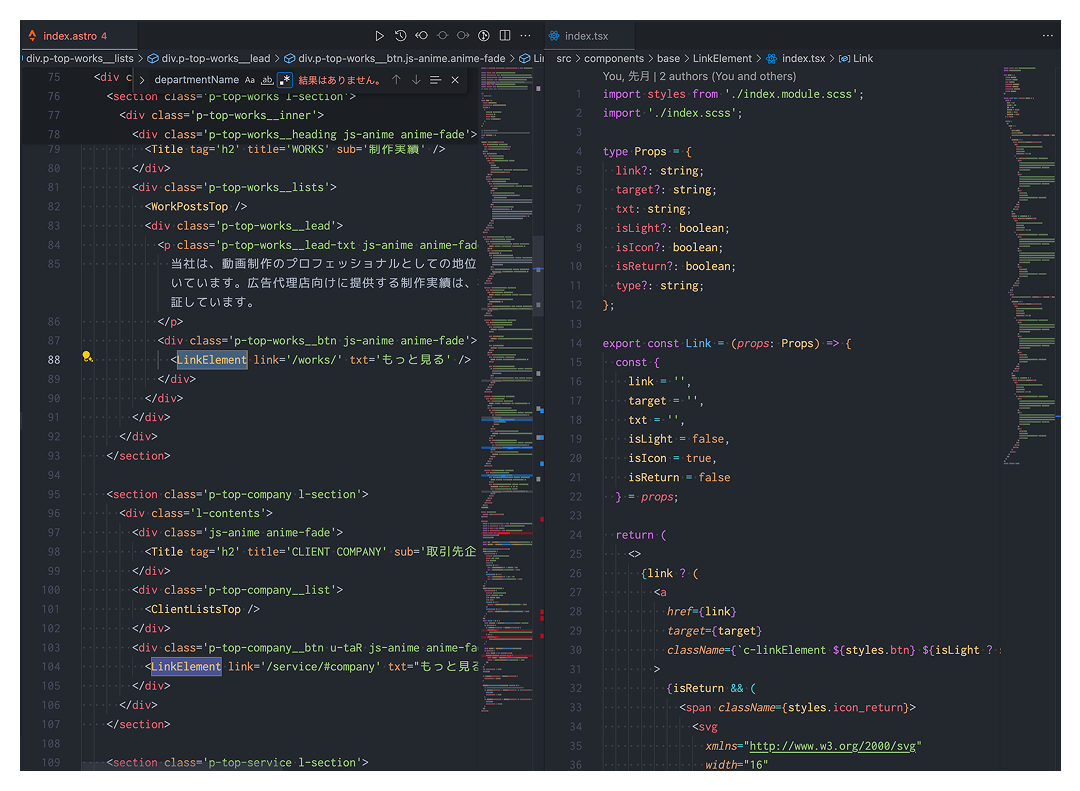The height and width of the screenshot is (791, 1080).
Task: Disable regular expression search toggle
Action: click(x=285, y=80)
